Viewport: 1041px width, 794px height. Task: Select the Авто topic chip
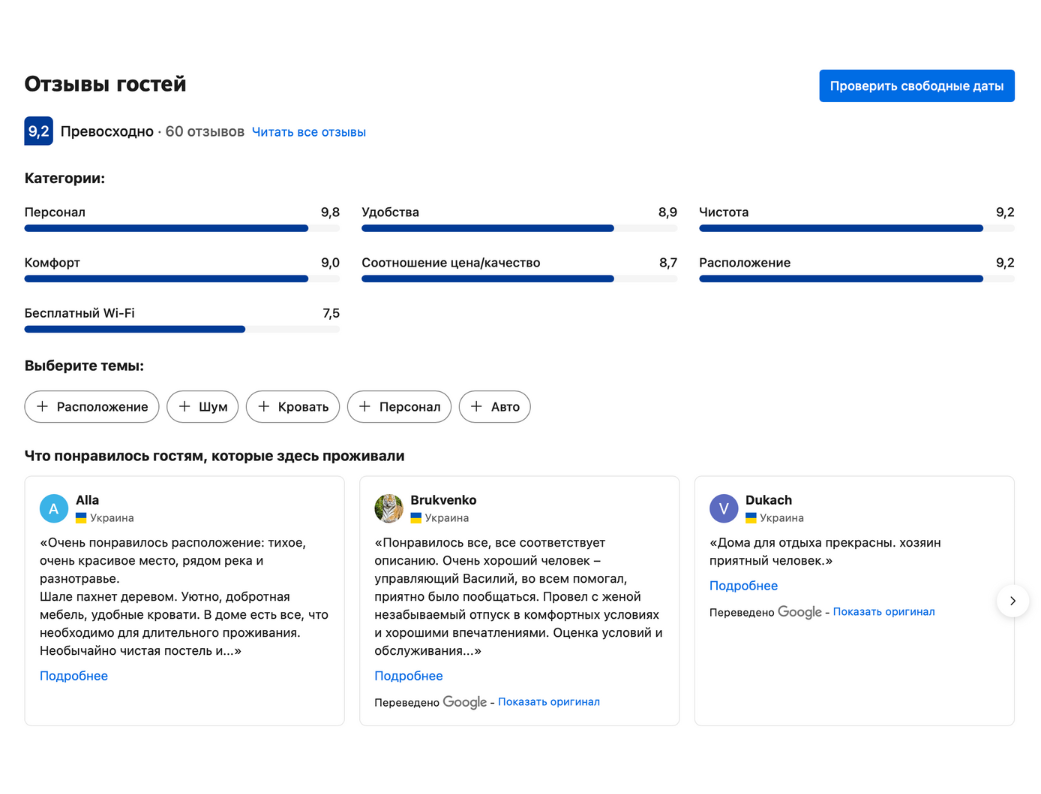(495, 407)
